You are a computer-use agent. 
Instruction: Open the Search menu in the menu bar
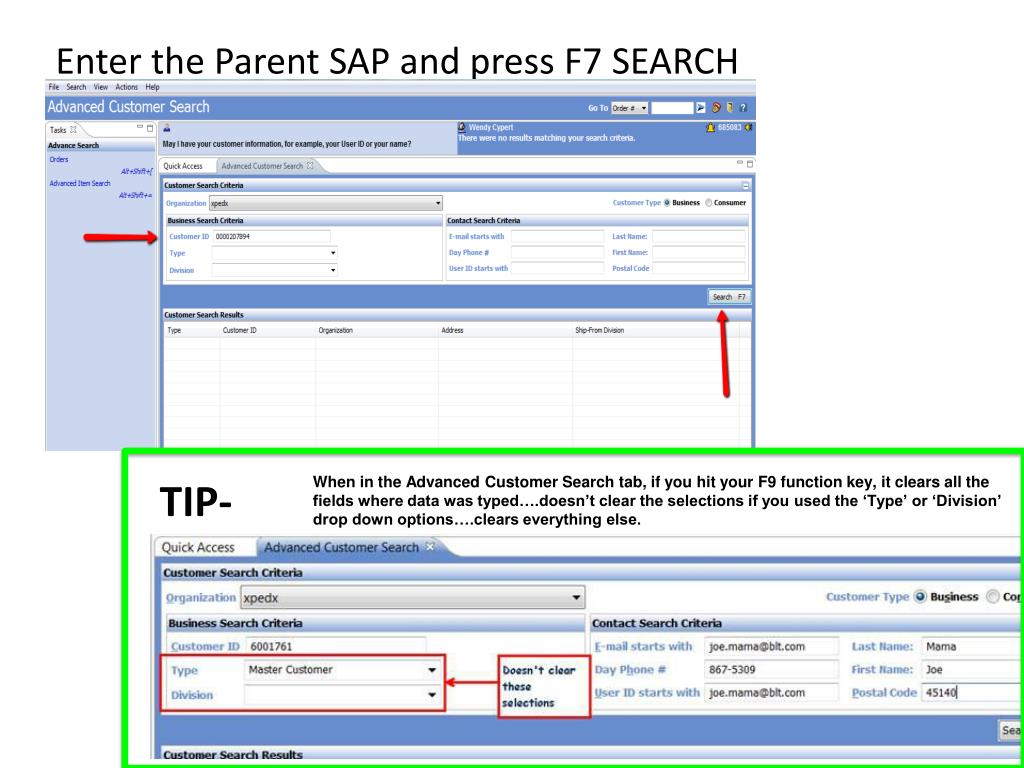tap(76, 87)
